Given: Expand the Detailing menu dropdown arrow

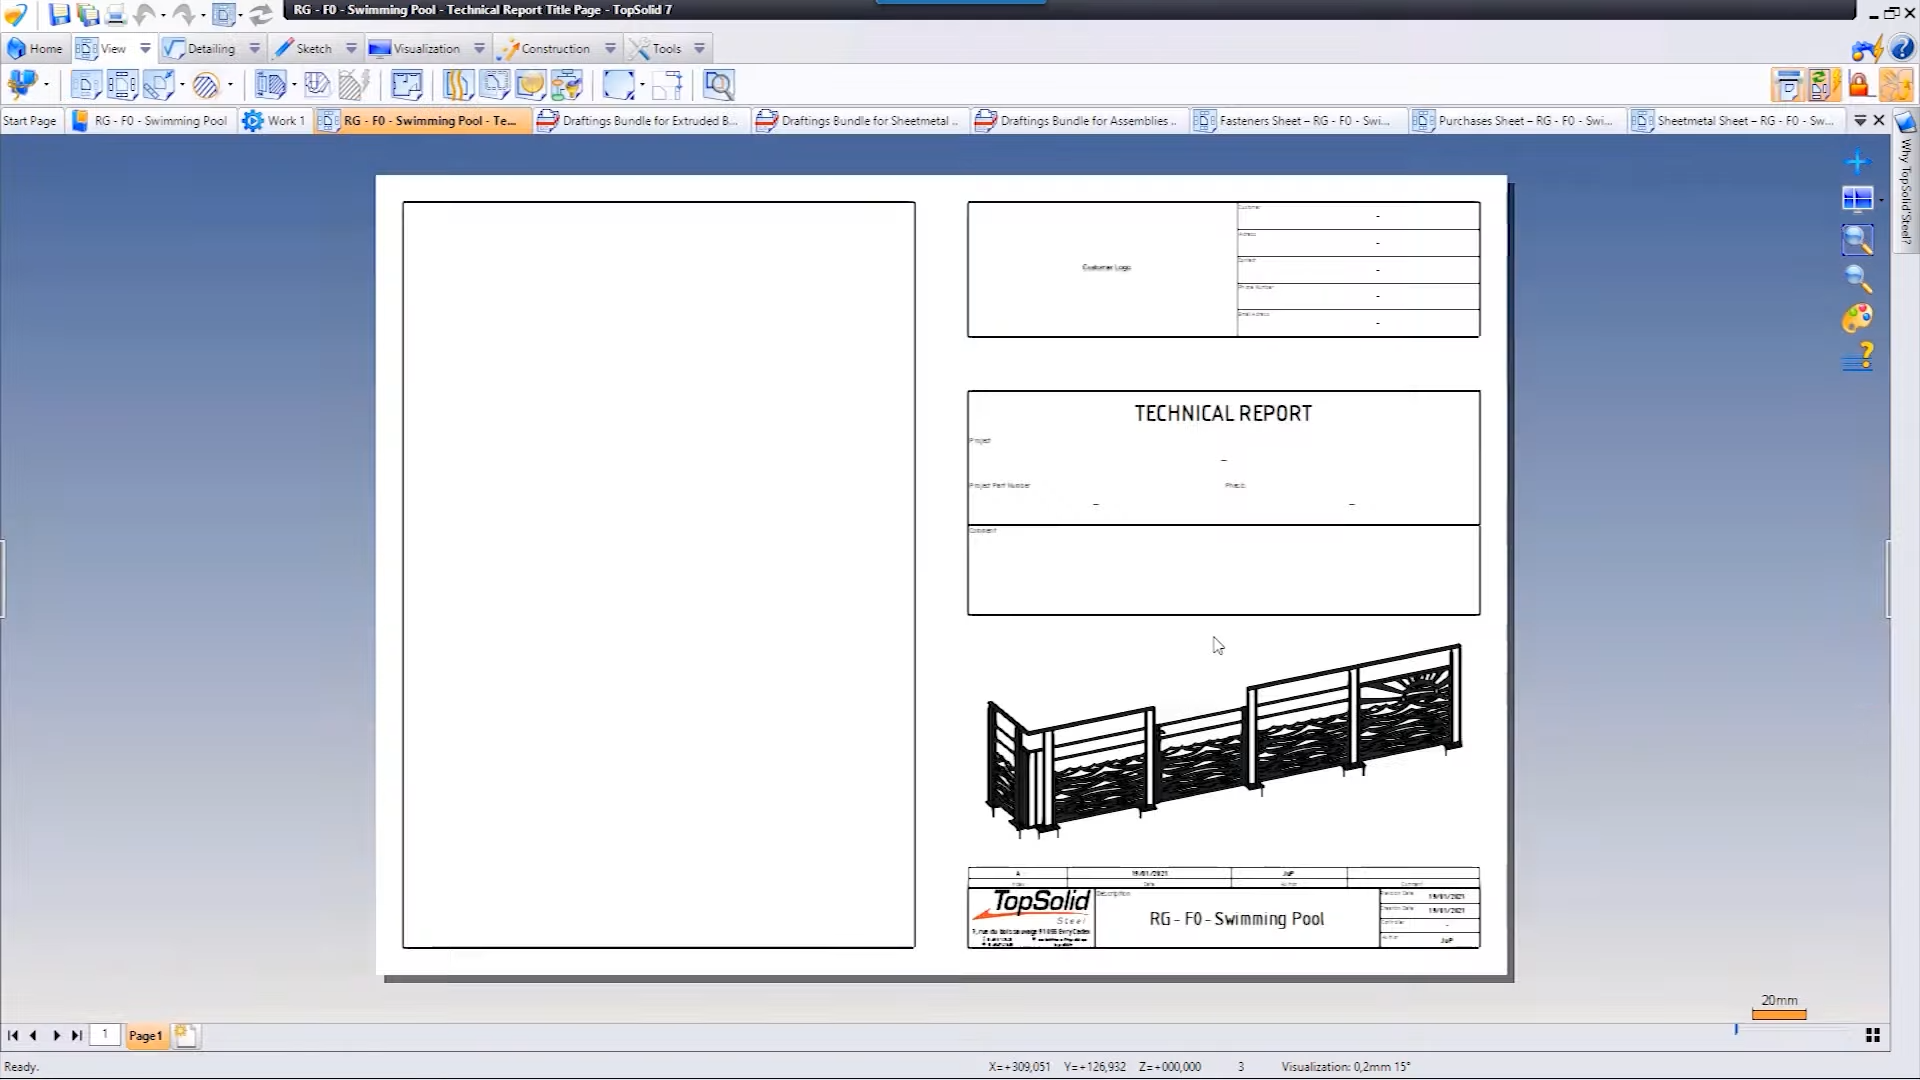Looking at the screenshot, I should point(254,48).
